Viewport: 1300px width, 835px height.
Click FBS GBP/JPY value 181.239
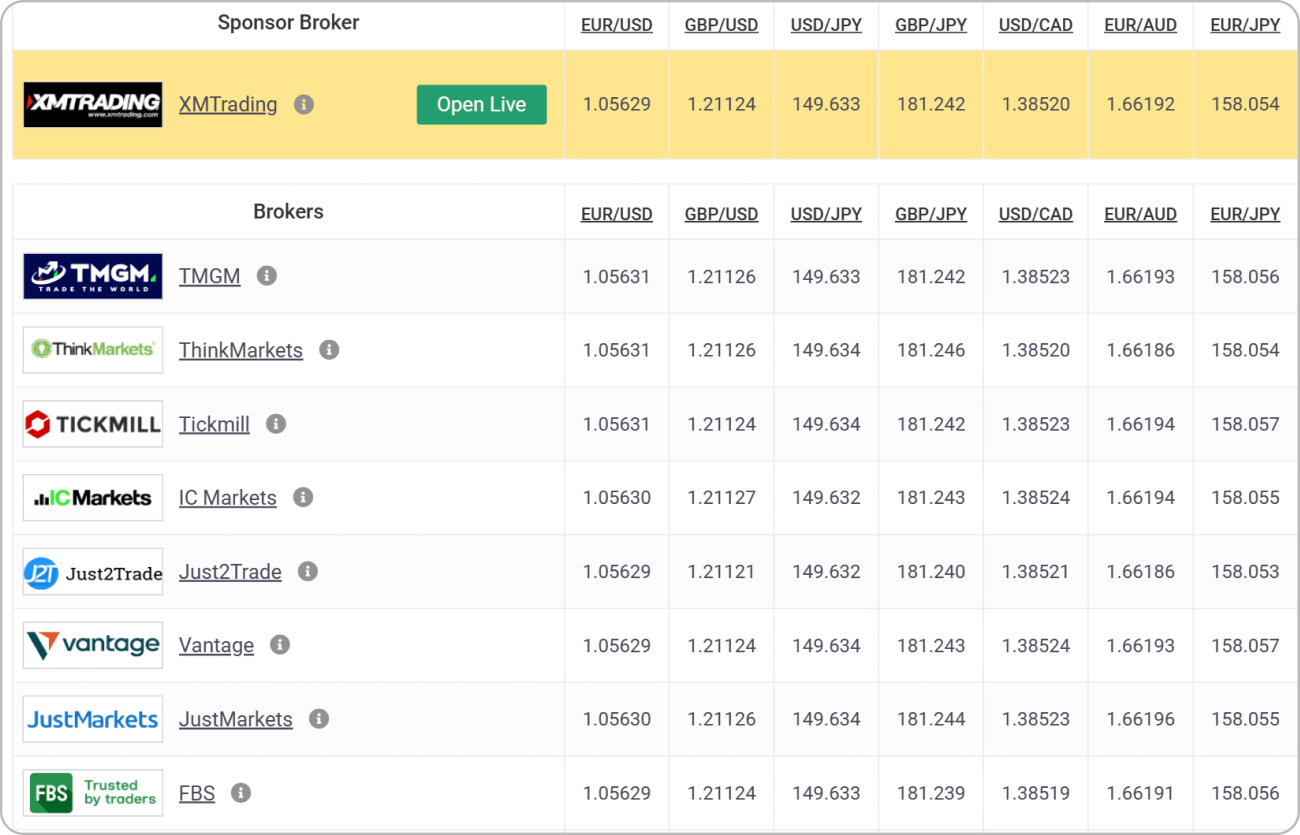(x=931, y=793)
